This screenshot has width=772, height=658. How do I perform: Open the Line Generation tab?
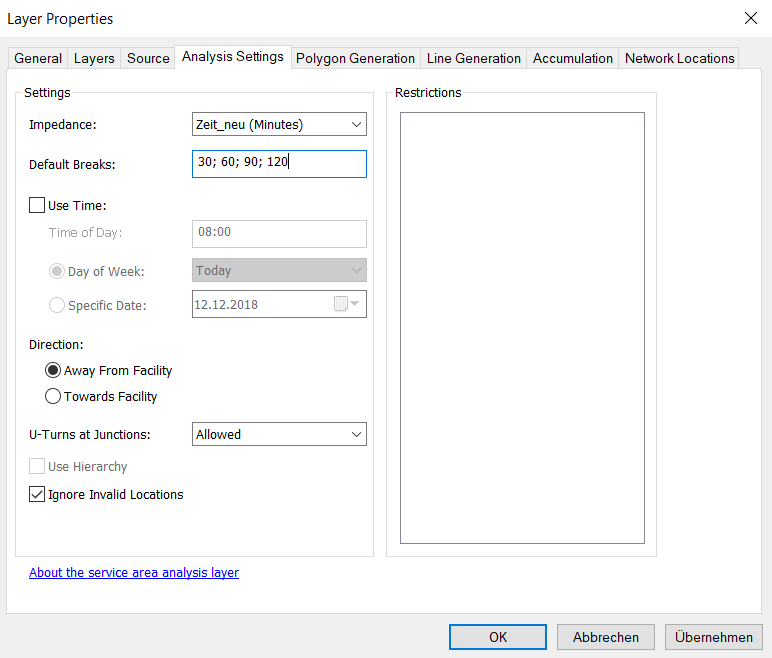click(x=474, y=58)
